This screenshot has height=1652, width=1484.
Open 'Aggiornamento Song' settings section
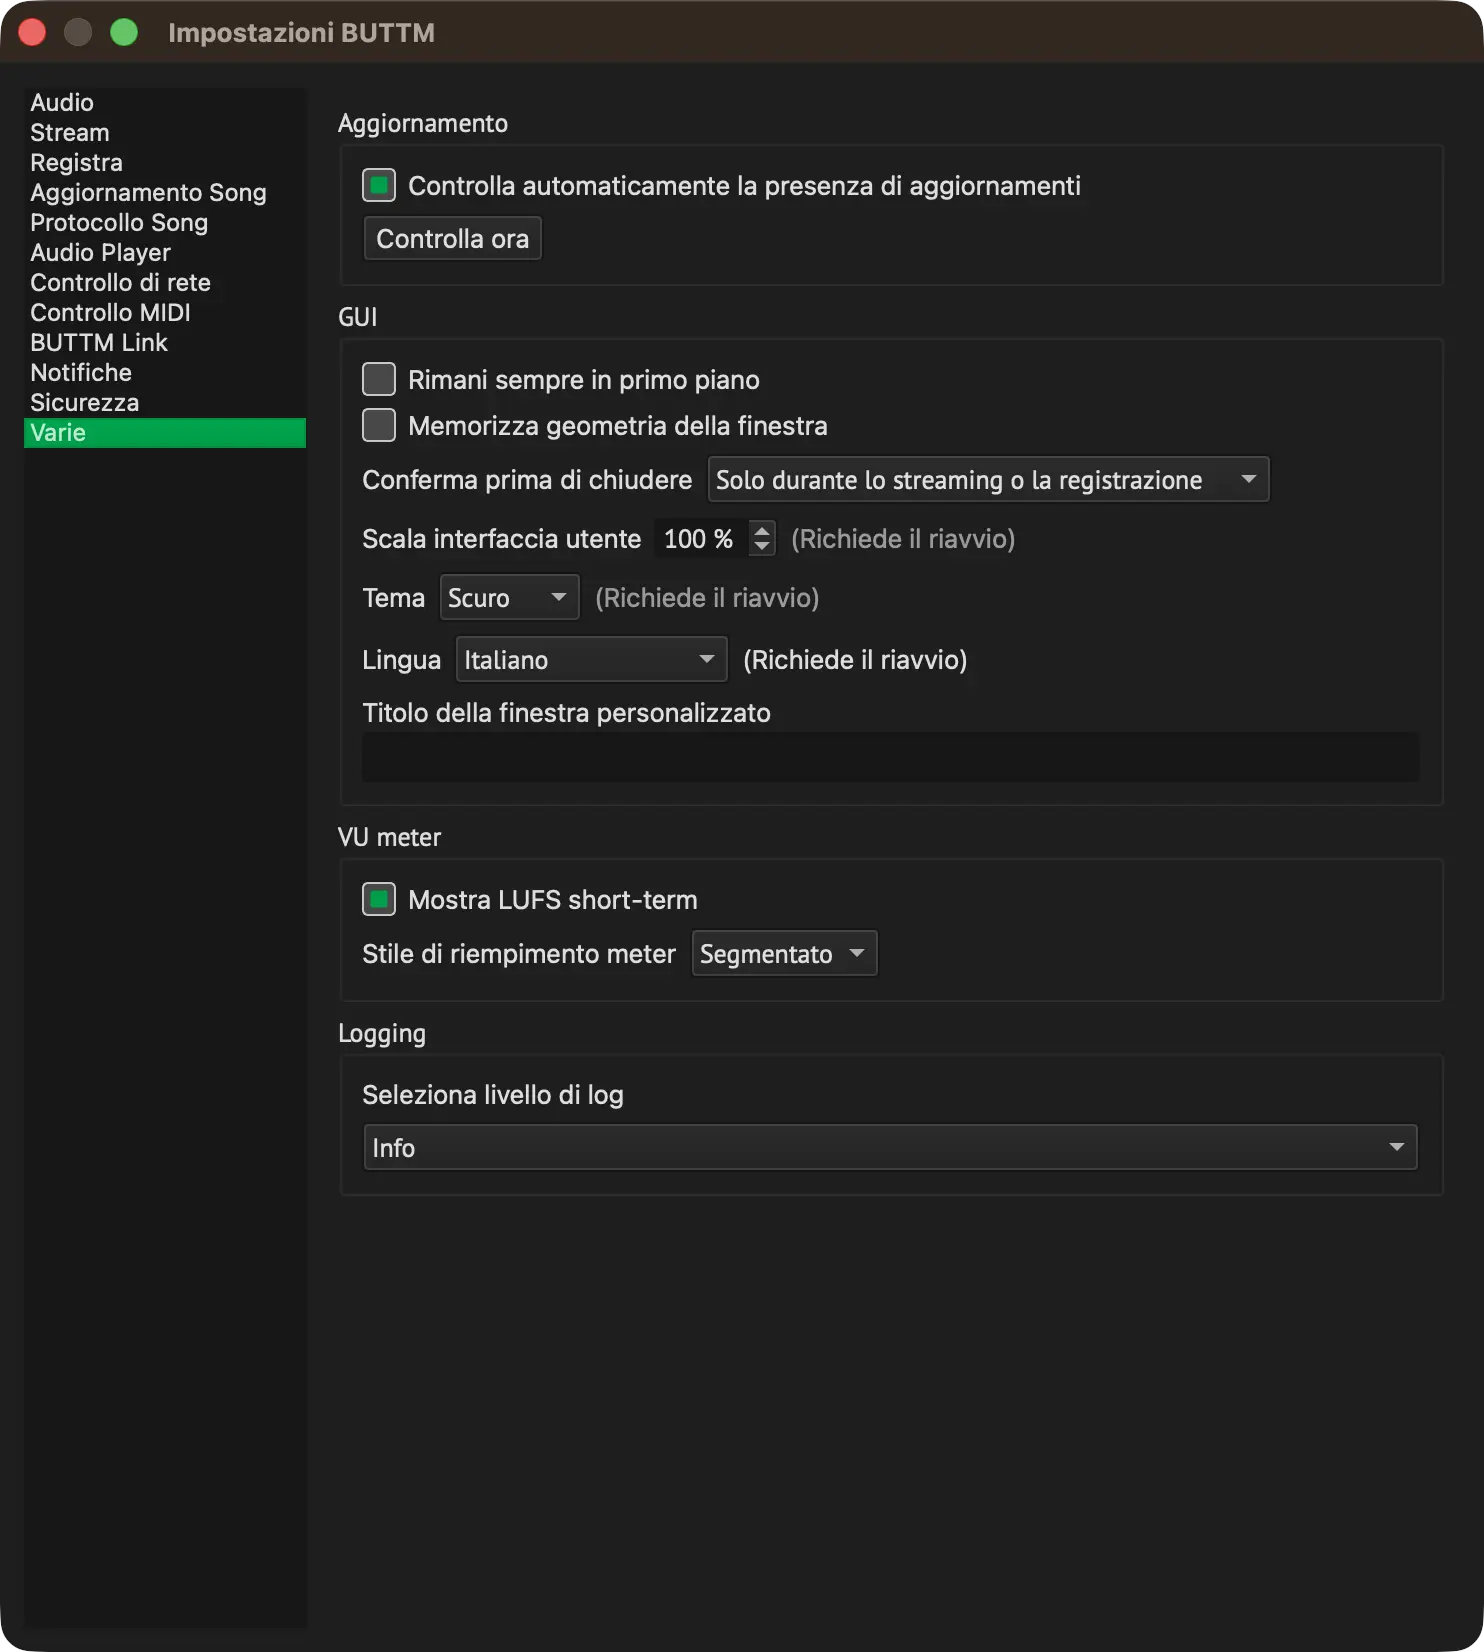[165, 193]
